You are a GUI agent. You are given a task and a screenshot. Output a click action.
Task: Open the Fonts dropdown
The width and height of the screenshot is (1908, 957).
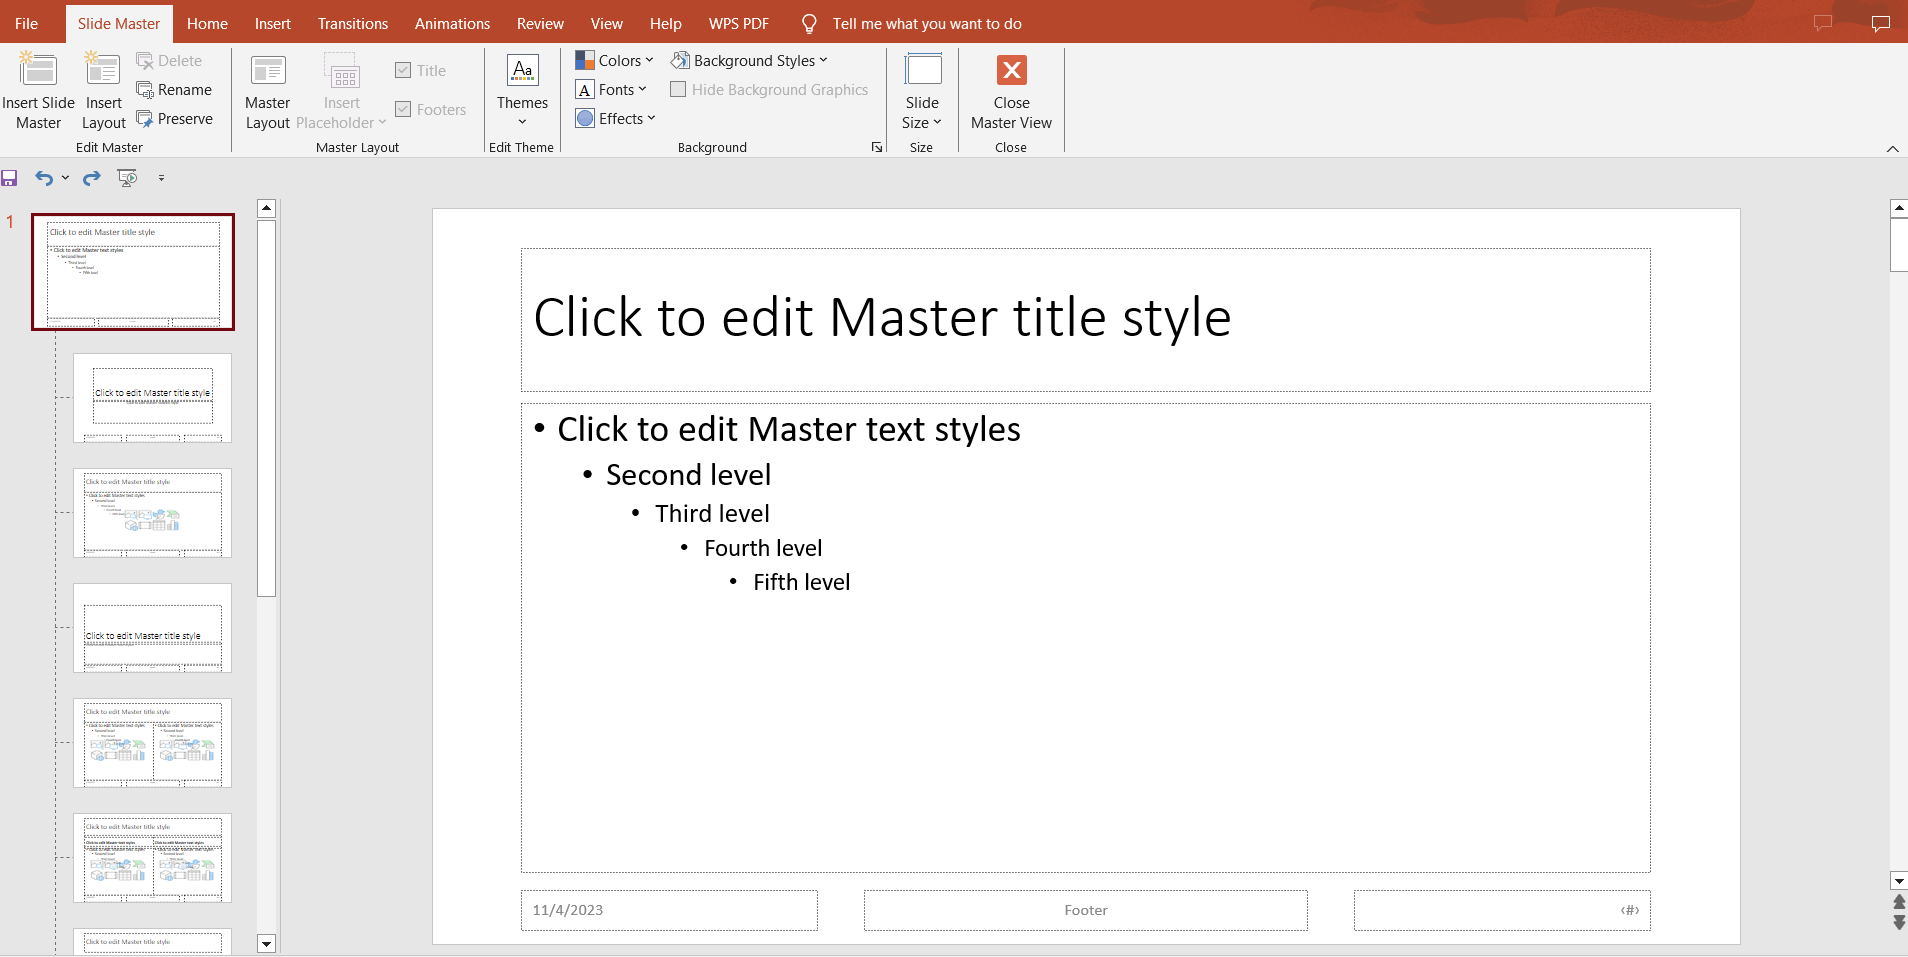click(612, 90)
